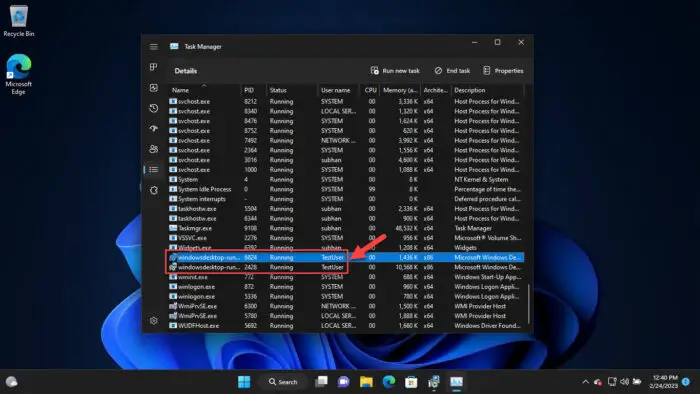Select svchost.exe row with PID 8340
This screenshot has width=700, height=394.
click(x=346, y=111)
